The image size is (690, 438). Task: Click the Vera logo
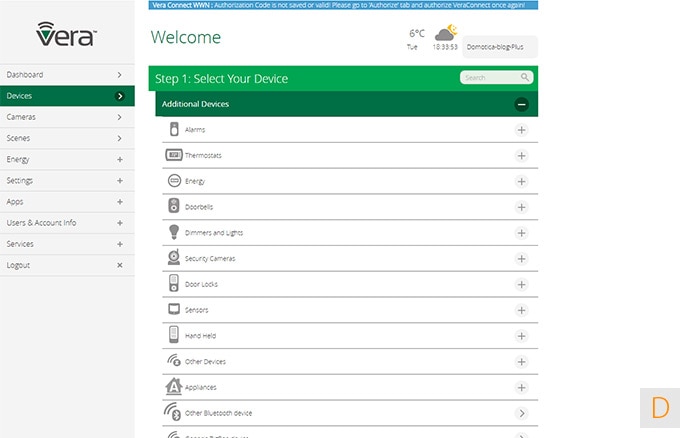click(x=66, y=34)
